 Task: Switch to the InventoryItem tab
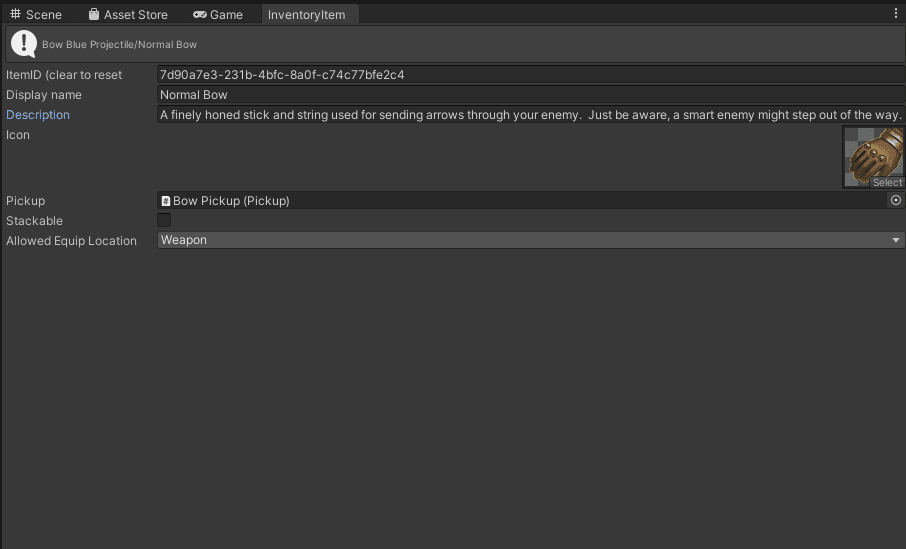[x=306, y=15]
